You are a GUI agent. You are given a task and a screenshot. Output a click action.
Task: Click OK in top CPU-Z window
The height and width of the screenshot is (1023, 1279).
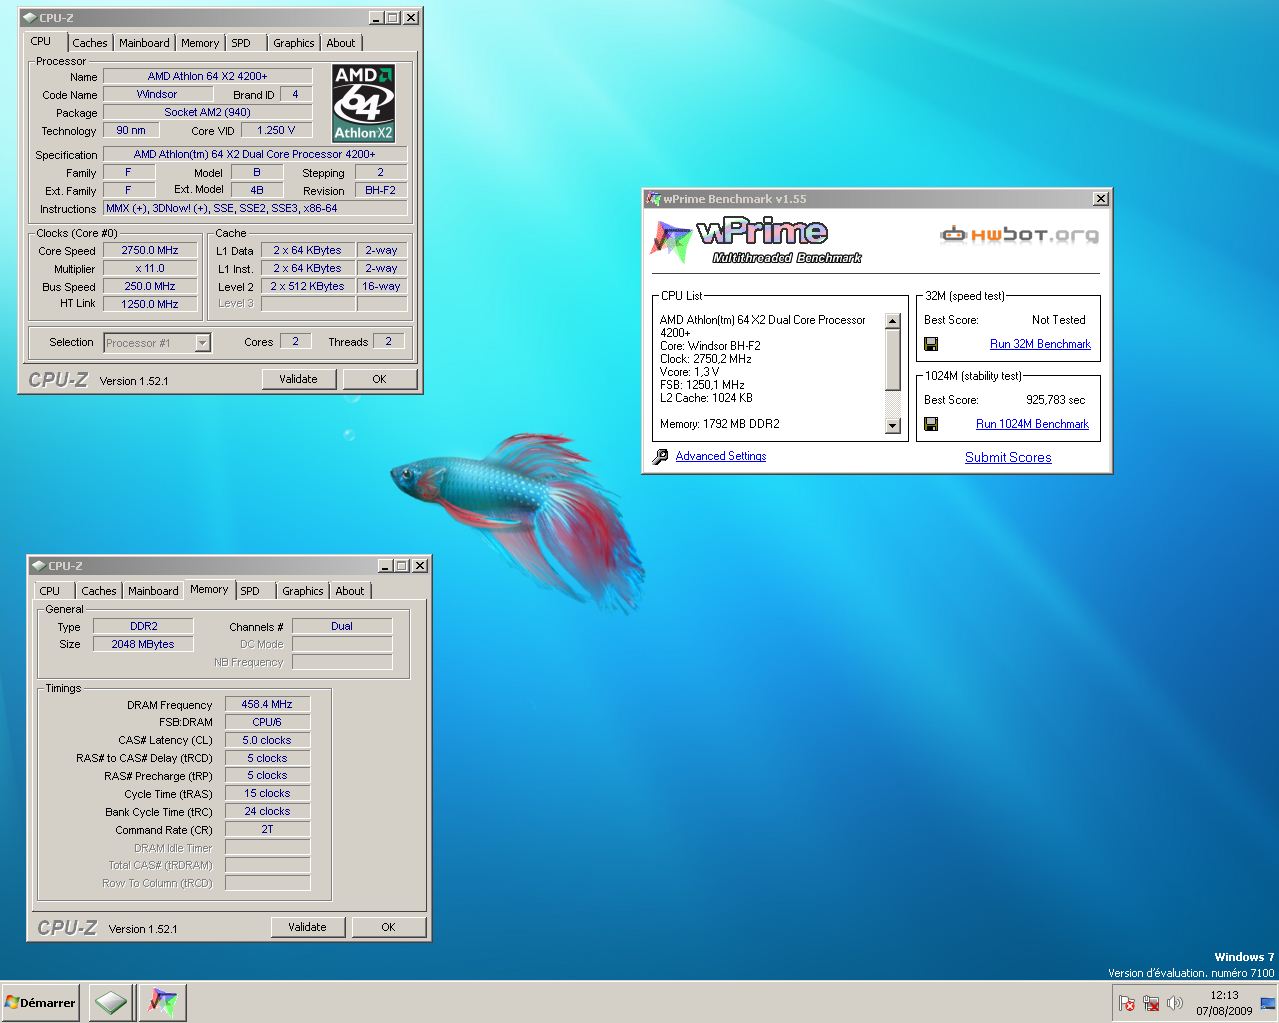click(379, 379)
